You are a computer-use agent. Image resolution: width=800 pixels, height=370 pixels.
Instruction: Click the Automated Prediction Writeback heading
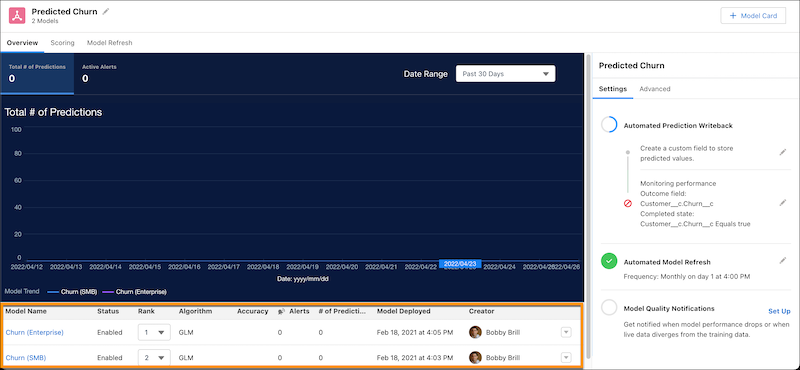[x=679, y=126]
